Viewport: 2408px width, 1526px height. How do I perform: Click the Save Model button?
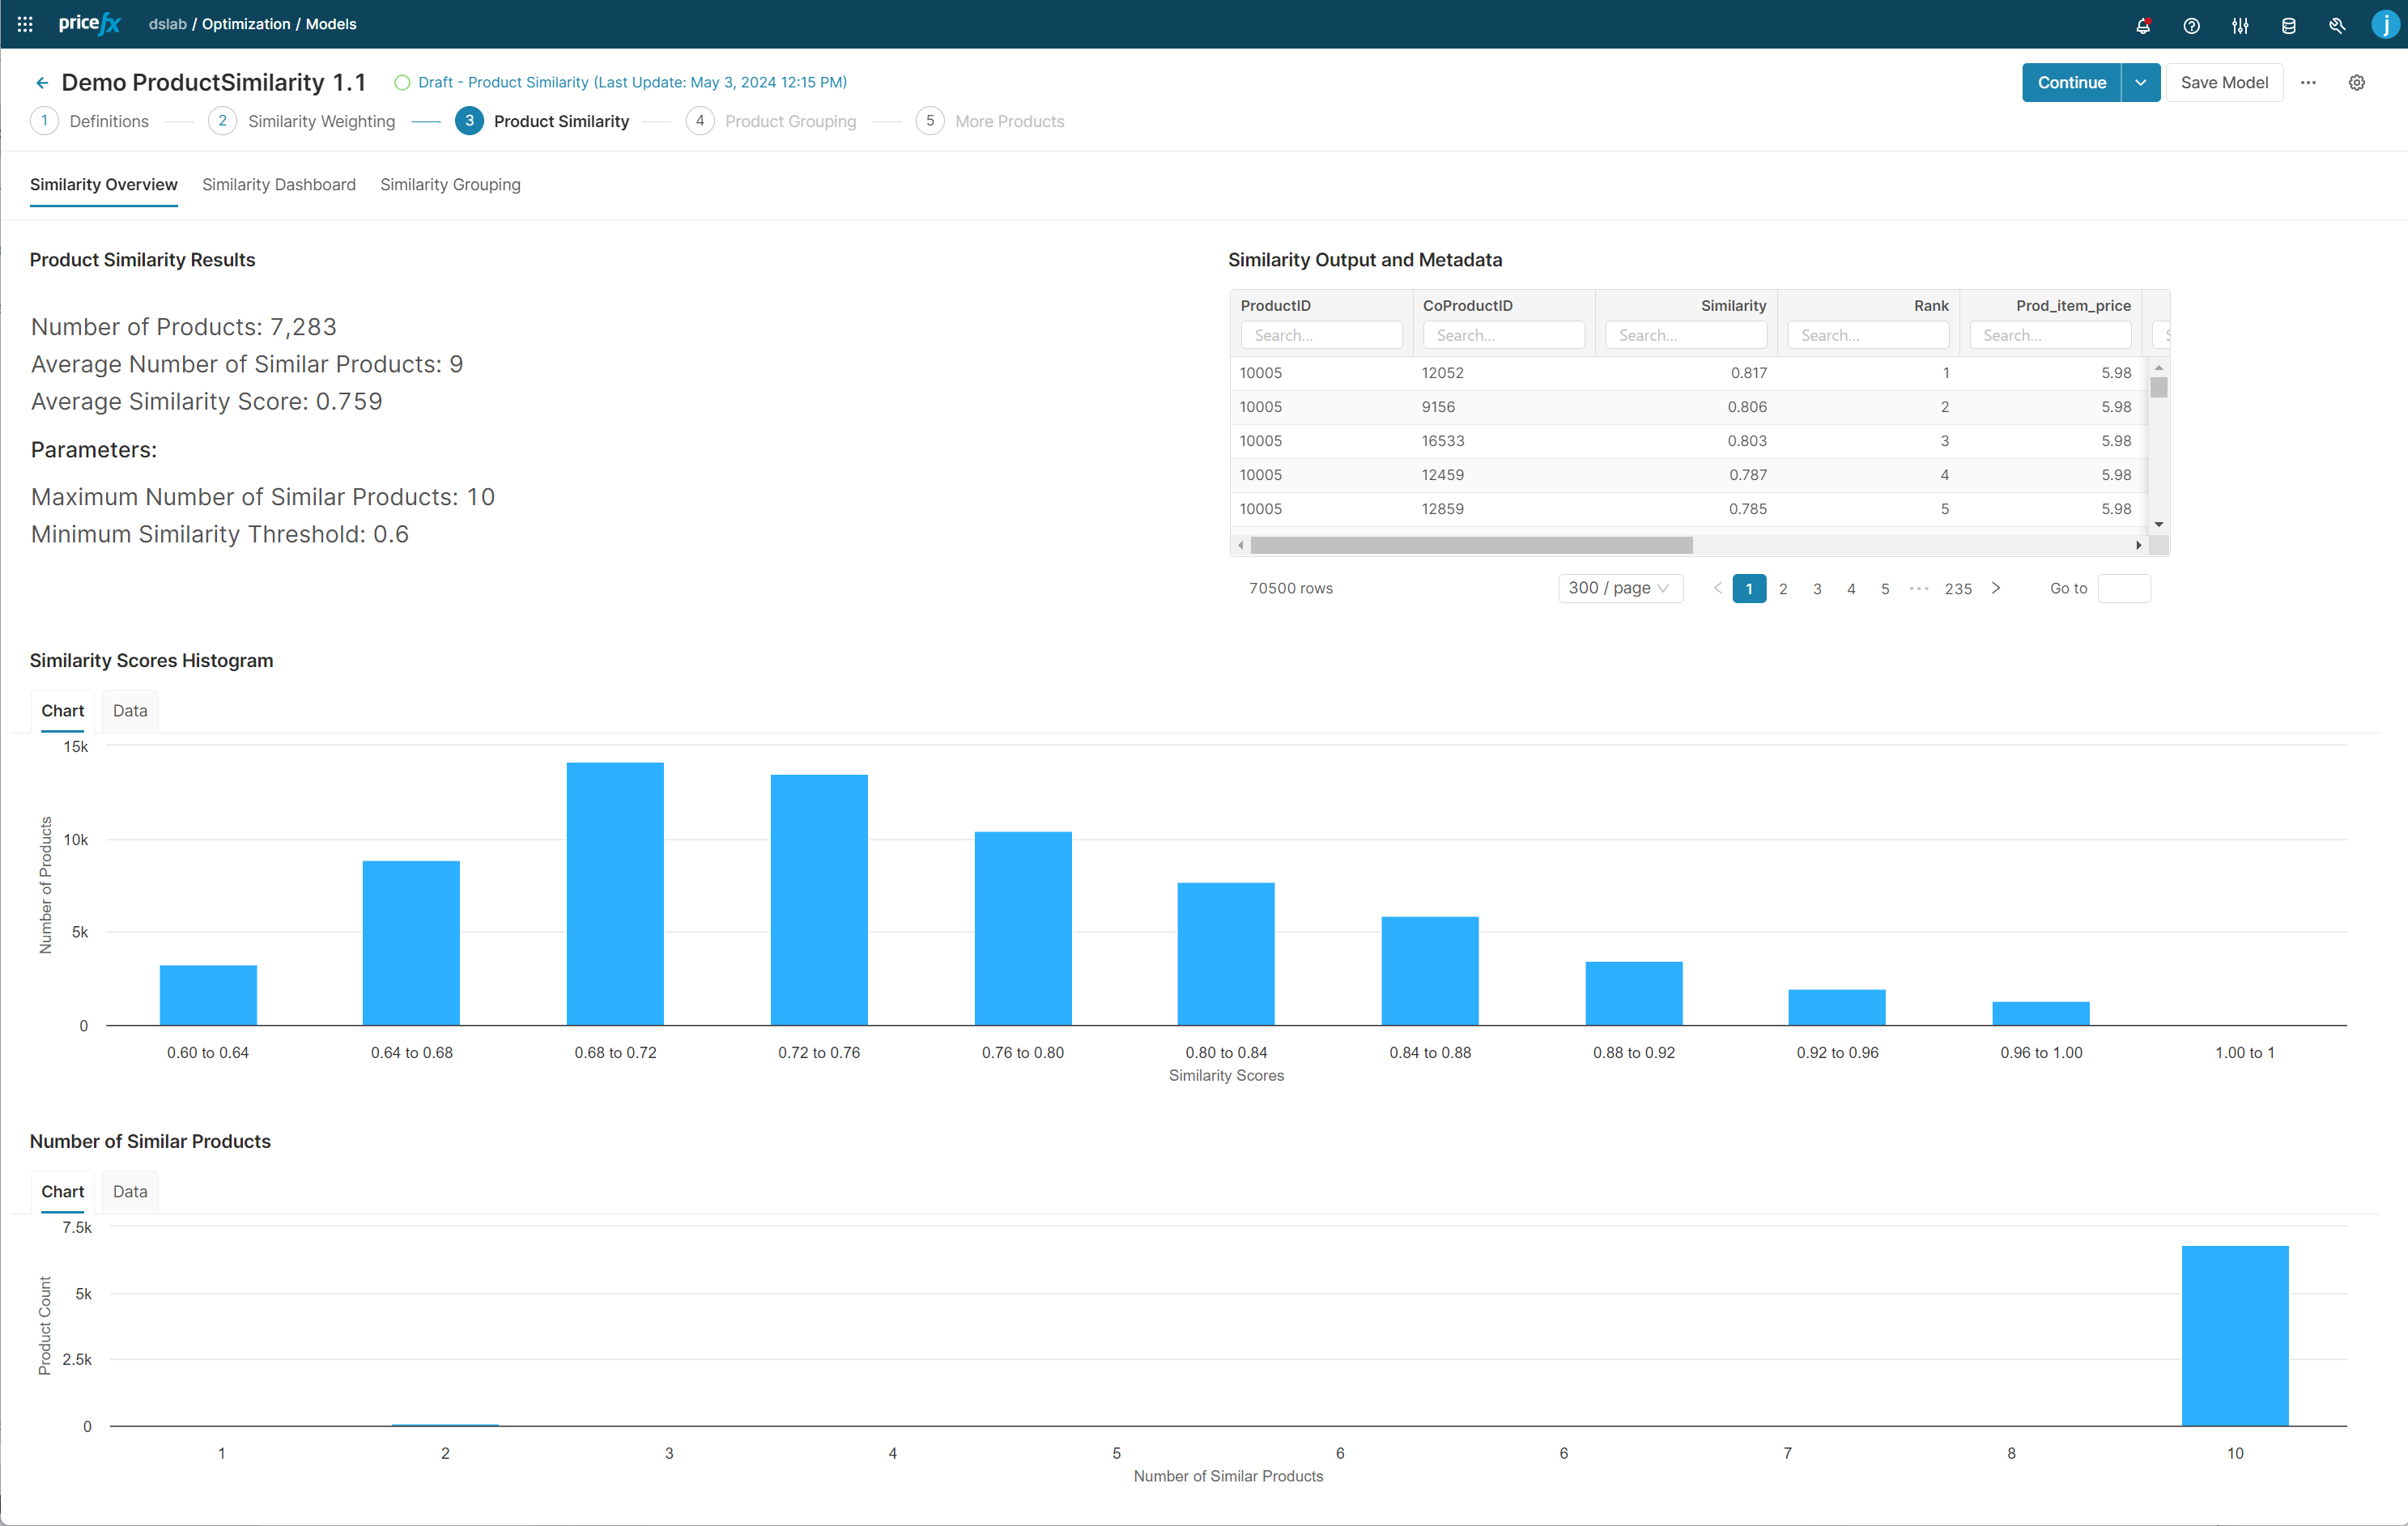click(x=2223, y=83)
